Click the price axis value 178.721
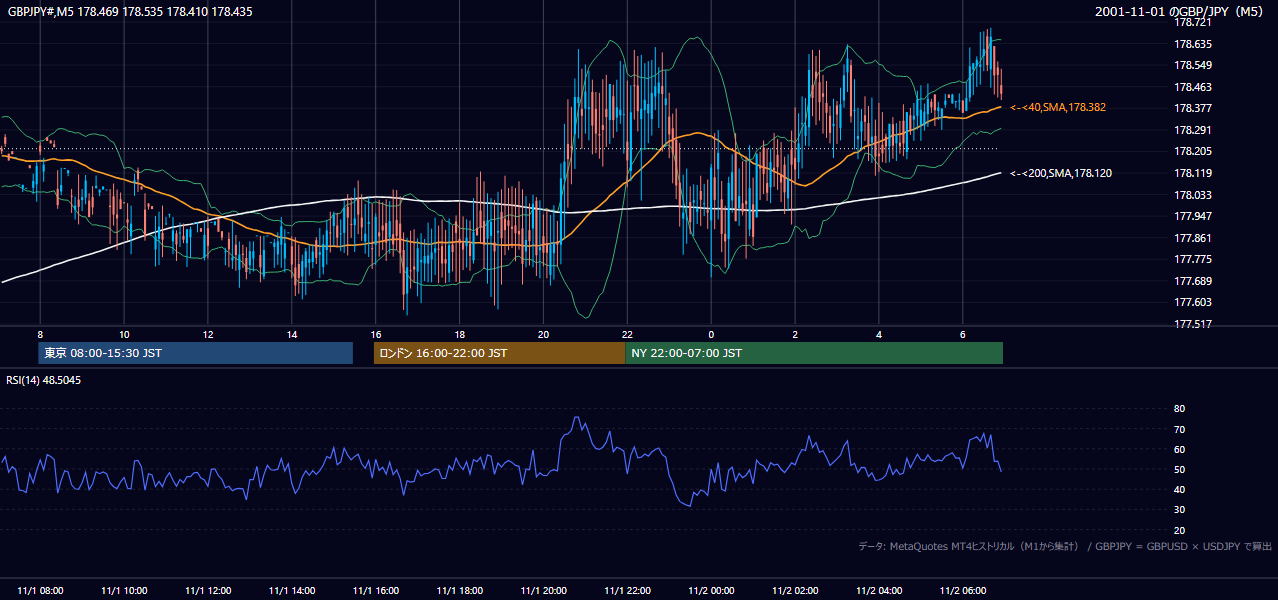This screenshot has width=1278, height=600. [x=1192, y=22]
